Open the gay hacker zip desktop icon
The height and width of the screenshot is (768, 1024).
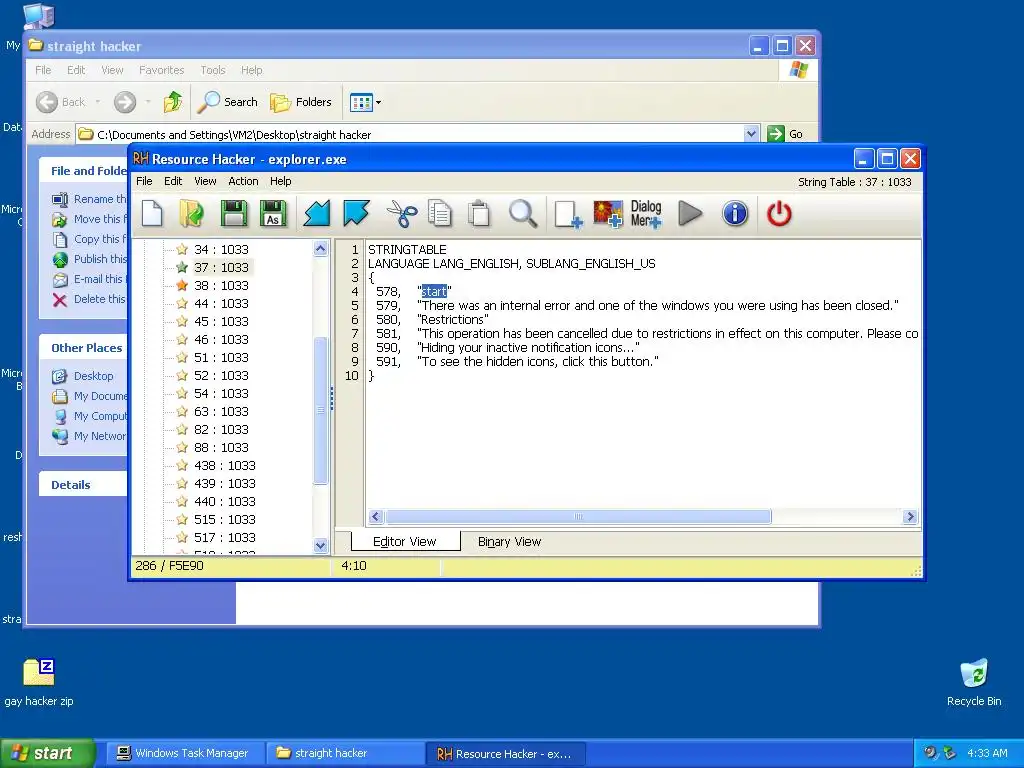point(39,682)
